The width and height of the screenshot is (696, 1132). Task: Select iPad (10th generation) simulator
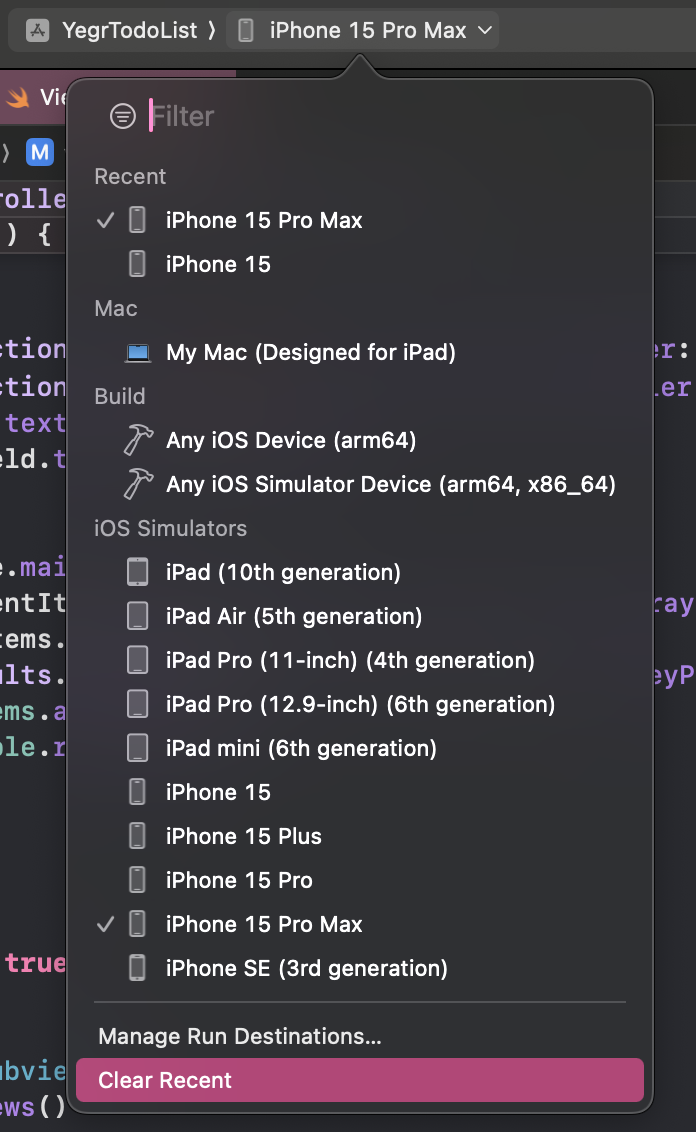coord(360,572)
